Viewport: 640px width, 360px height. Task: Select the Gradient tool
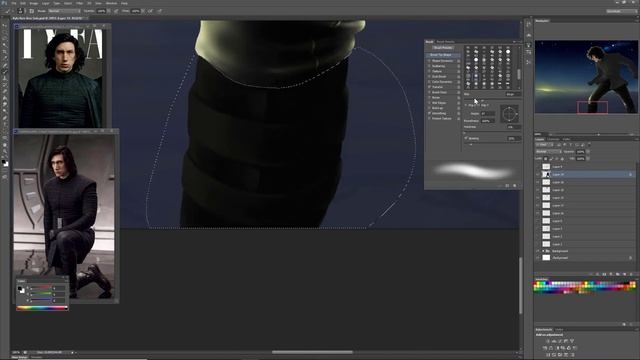coord(5,98)
